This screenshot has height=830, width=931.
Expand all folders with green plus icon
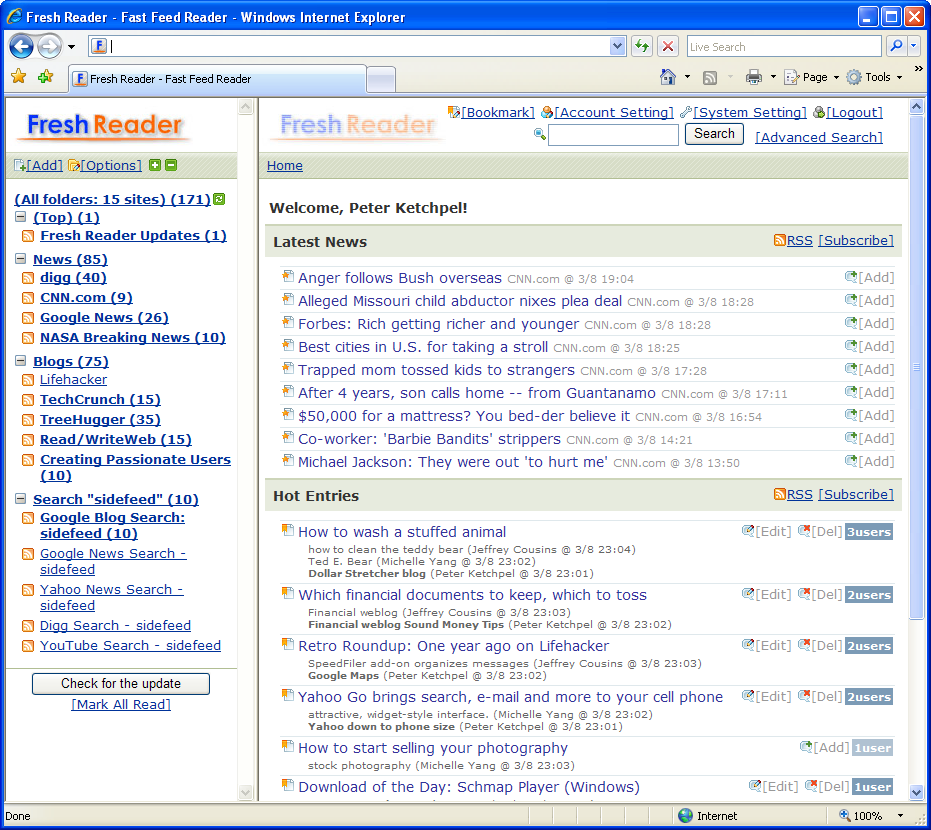tap(155, 165)
